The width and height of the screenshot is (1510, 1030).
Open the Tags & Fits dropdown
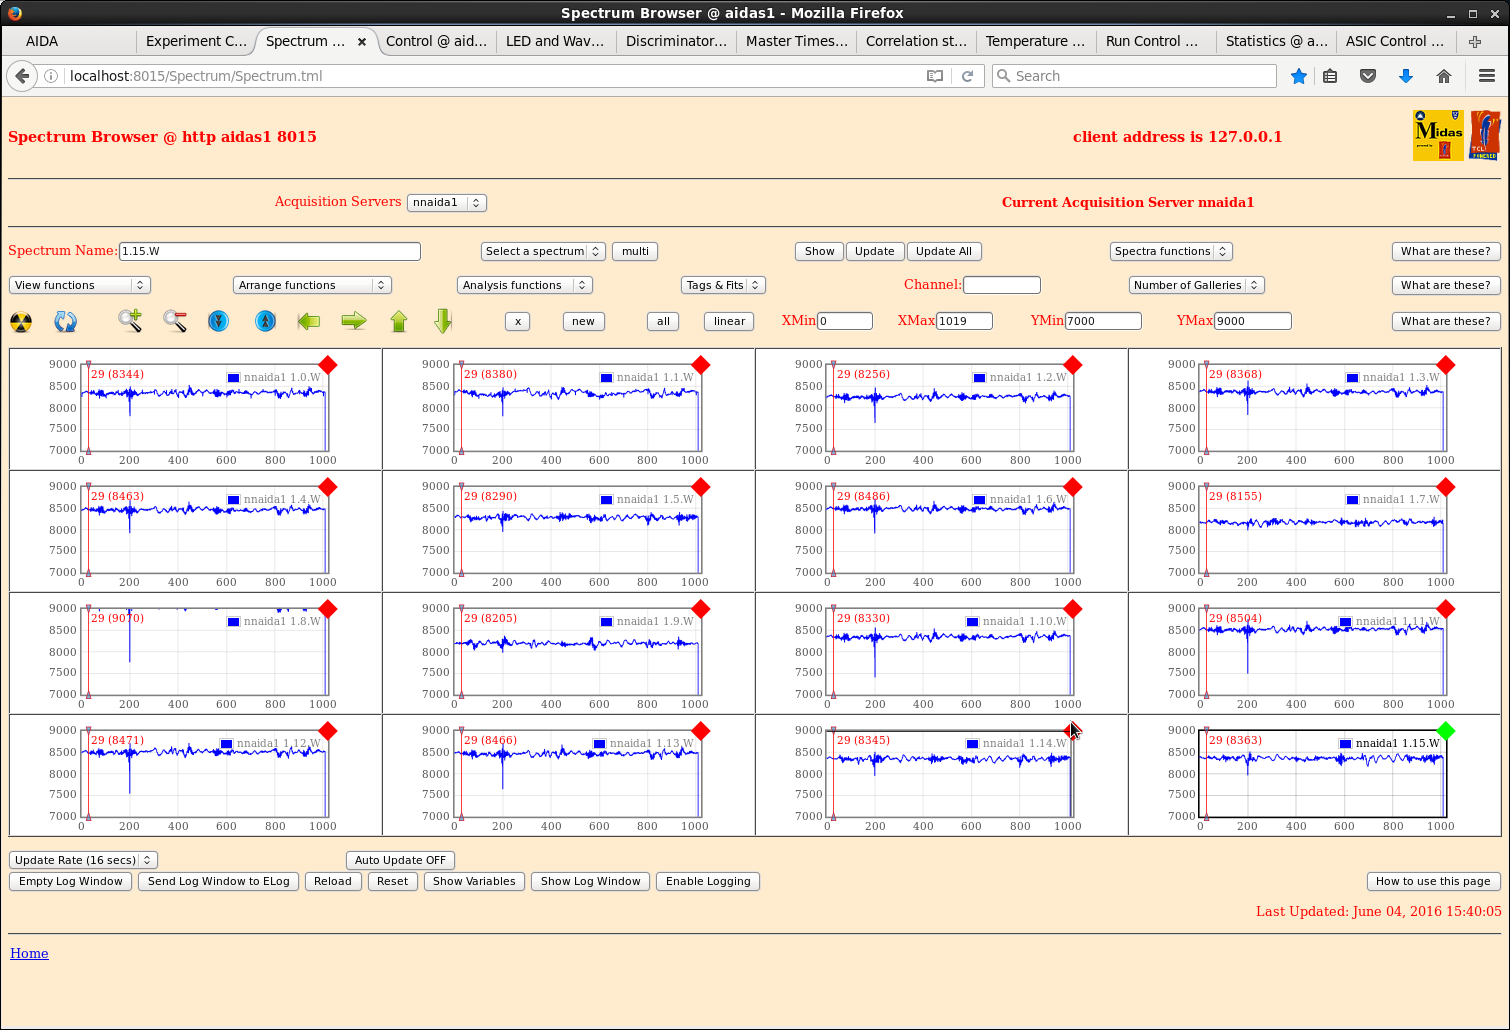tap(723, 285)
